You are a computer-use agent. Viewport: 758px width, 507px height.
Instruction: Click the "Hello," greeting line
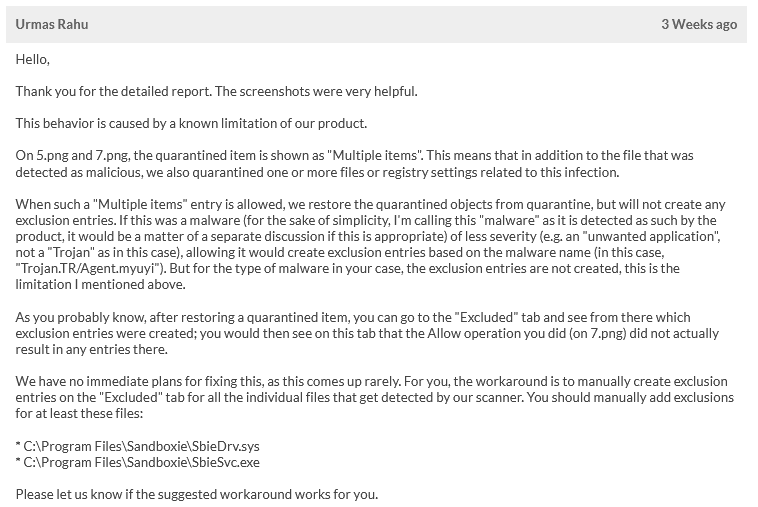coord(33,60)
